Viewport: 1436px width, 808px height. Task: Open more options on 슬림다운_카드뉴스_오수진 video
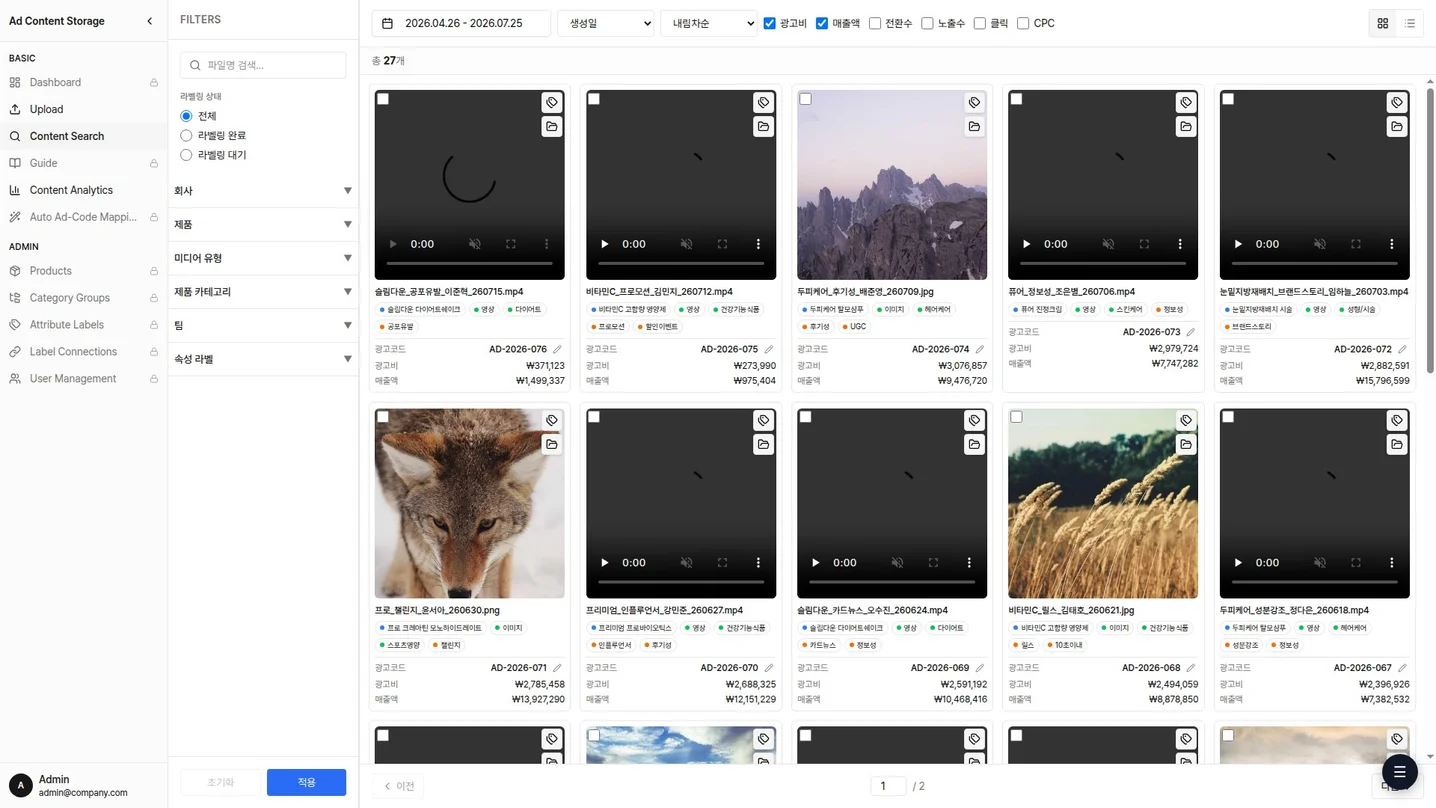tap(969, 562)
